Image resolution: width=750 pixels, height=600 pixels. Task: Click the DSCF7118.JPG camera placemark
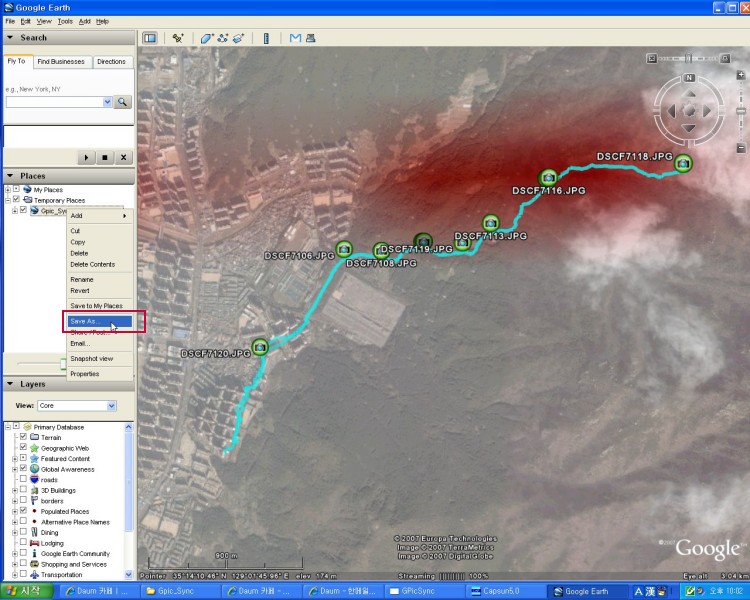pos(683,163)
